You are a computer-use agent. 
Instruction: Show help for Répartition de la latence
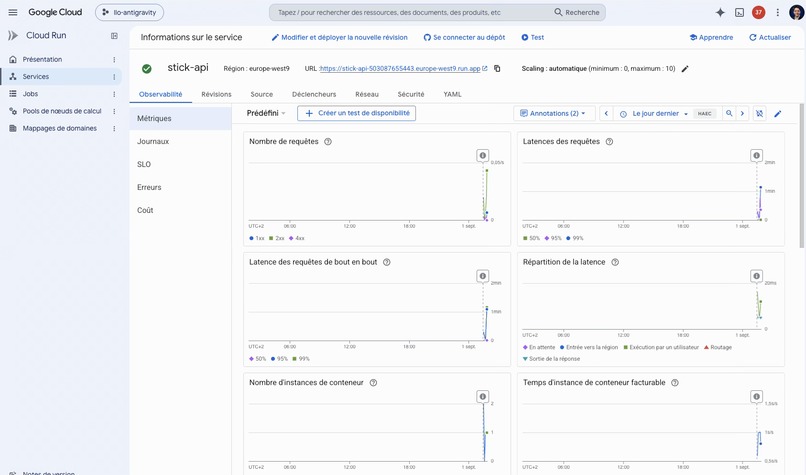615,262
